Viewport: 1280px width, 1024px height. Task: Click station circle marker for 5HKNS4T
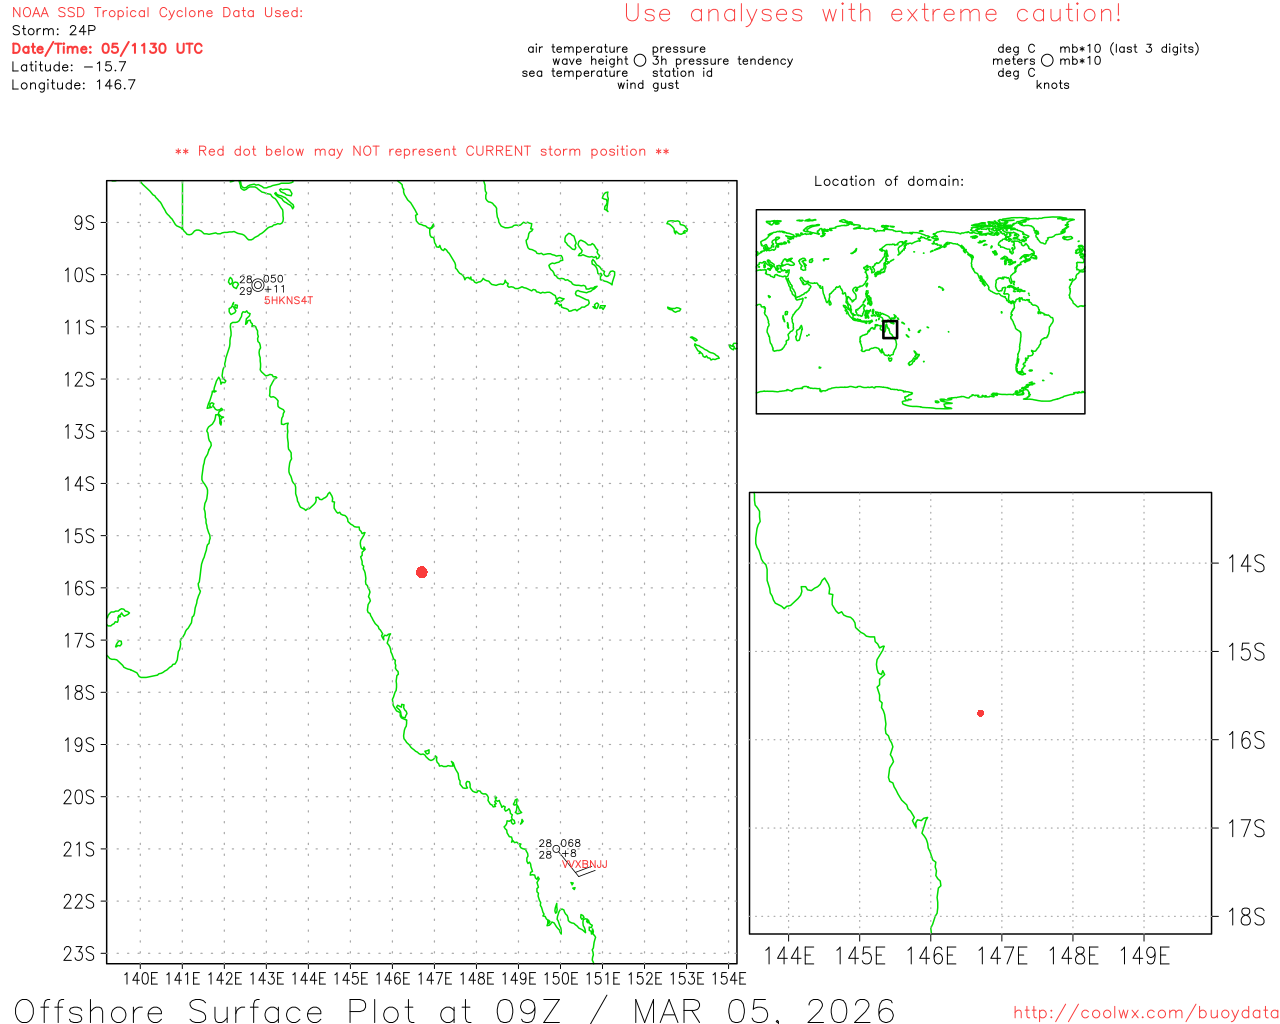pyautogui.click(x=258, y=285)
